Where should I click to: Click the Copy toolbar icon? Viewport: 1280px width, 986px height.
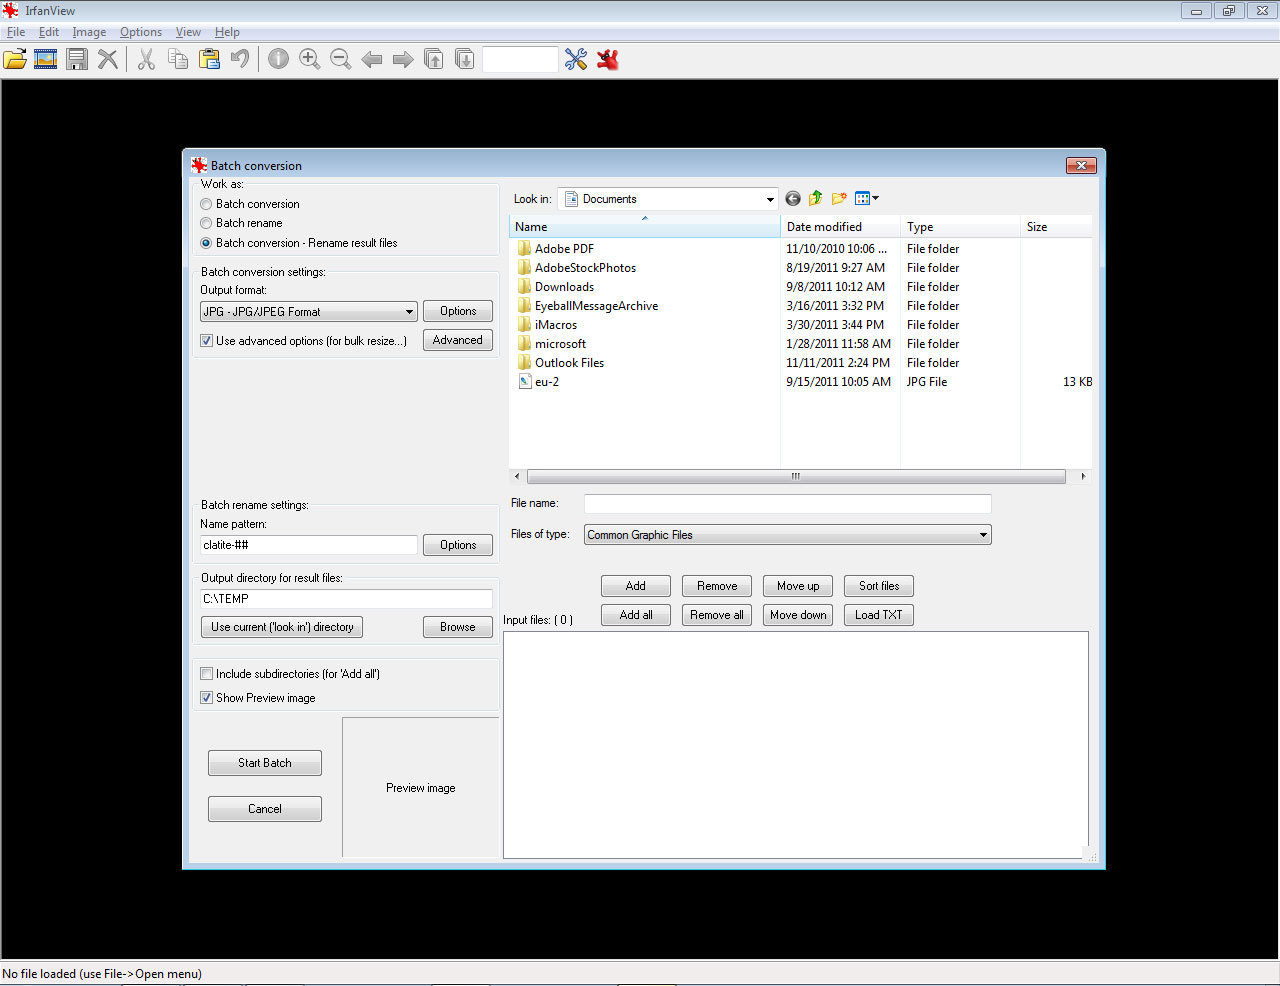click(178, 59)
